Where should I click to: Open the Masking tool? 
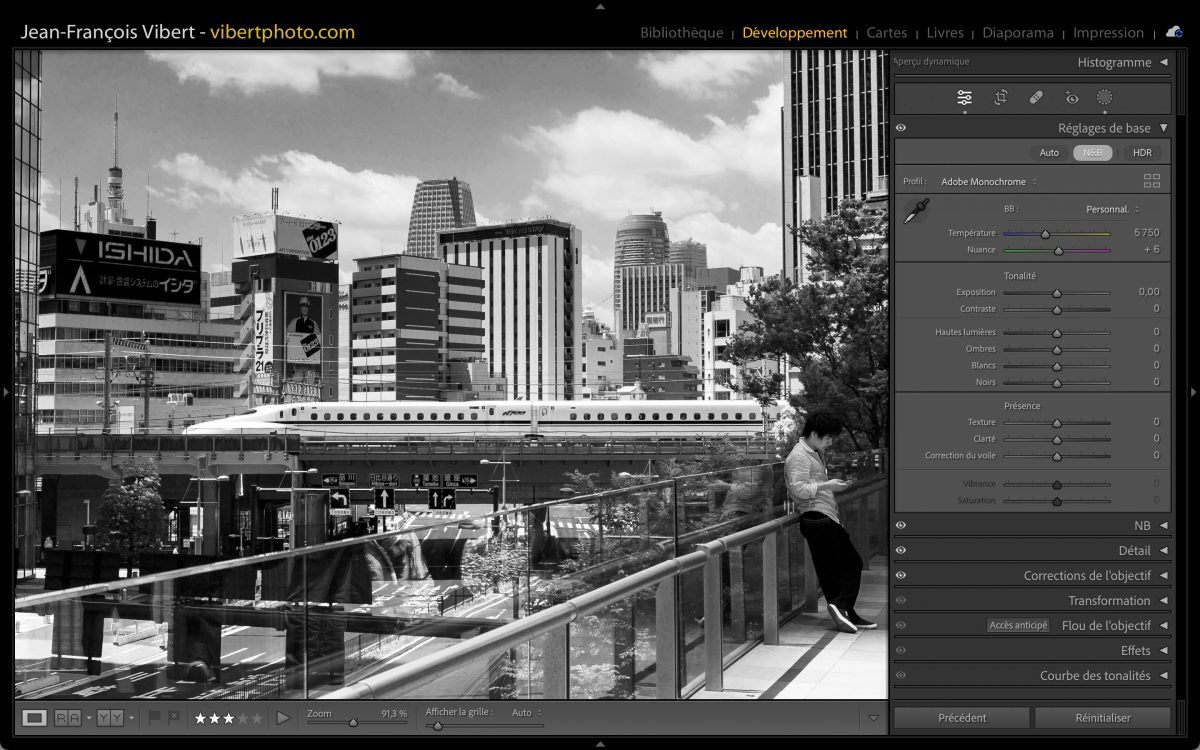coord(1104,97)
